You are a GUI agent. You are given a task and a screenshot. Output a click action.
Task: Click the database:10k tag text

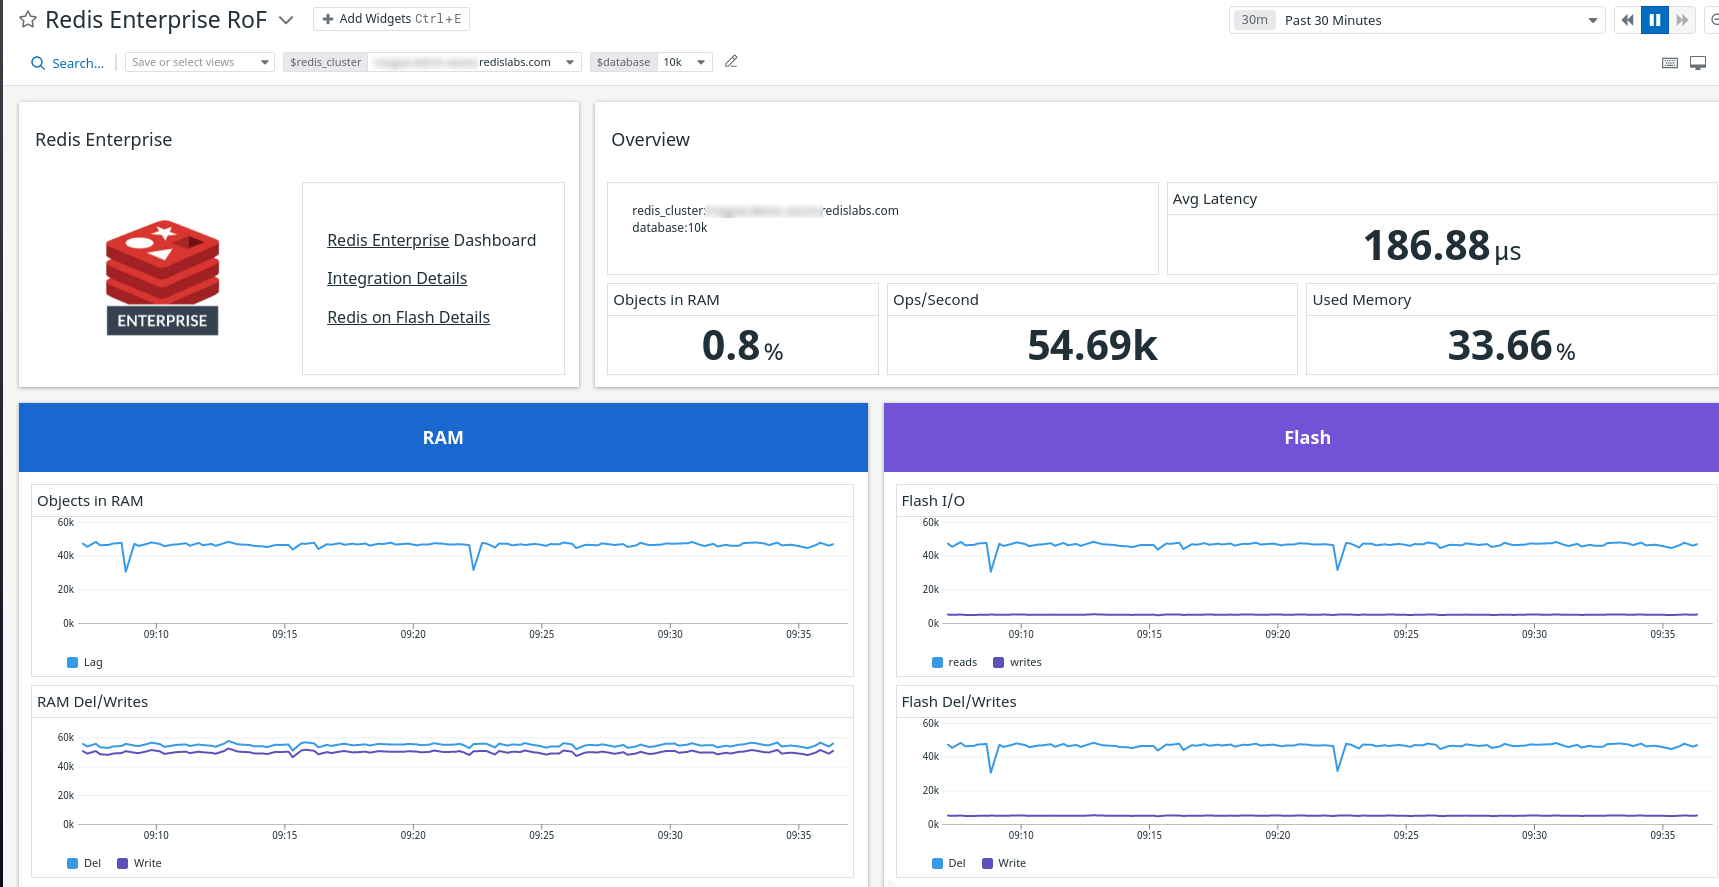click(x=669, y=228)
